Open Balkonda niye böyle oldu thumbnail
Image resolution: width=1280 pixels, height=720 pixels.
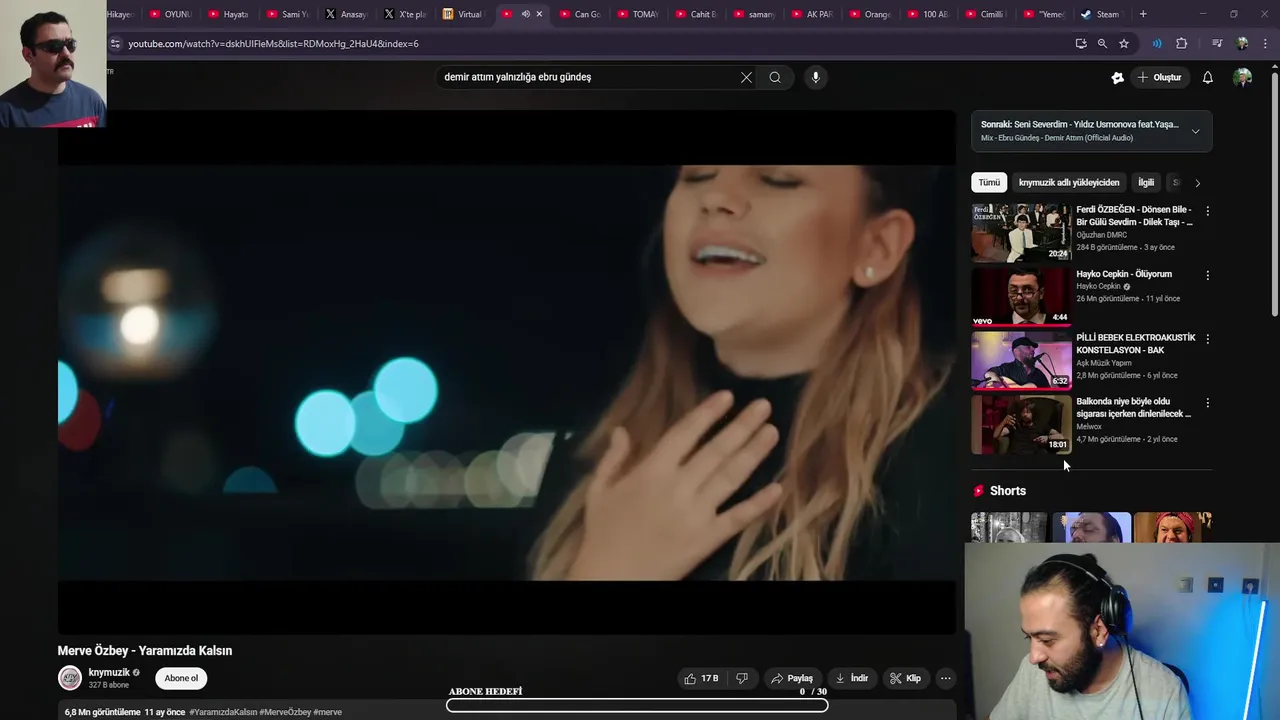(1021, 425)
